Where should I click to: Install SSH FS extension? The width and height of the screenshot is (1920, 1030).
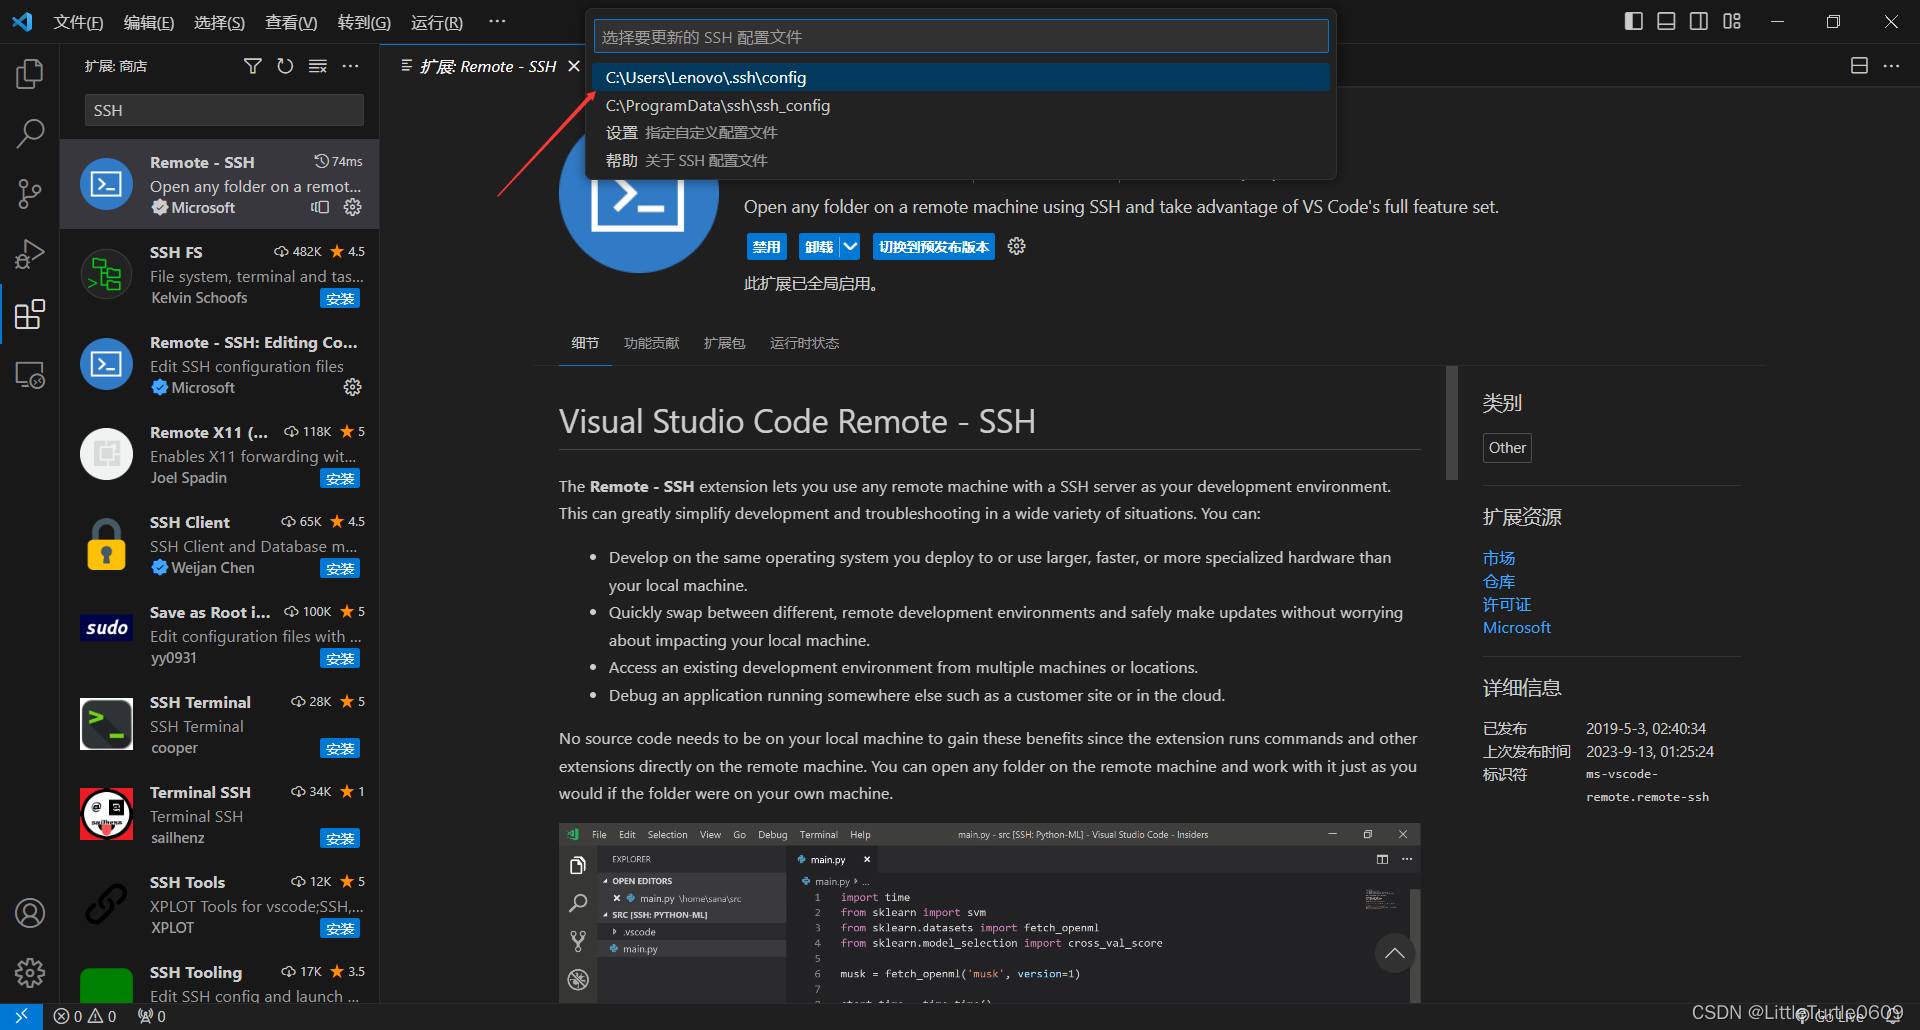coord(340,298)
